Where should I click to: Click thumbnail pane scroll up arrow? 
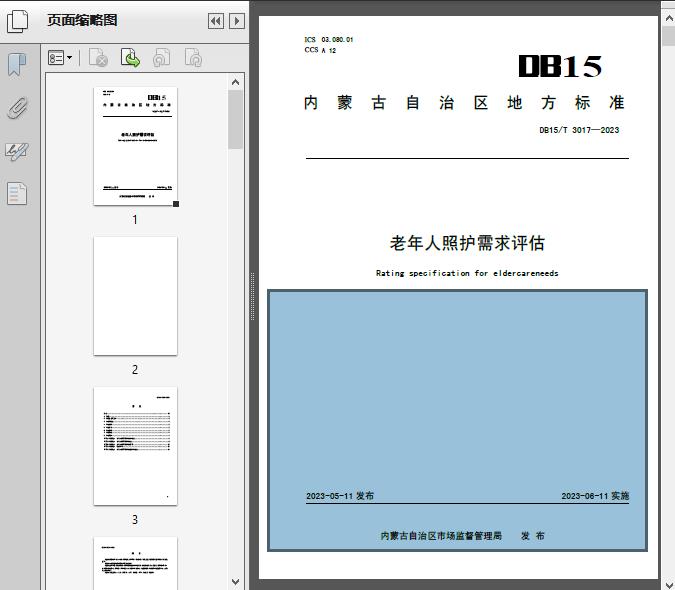coord(235,82)
